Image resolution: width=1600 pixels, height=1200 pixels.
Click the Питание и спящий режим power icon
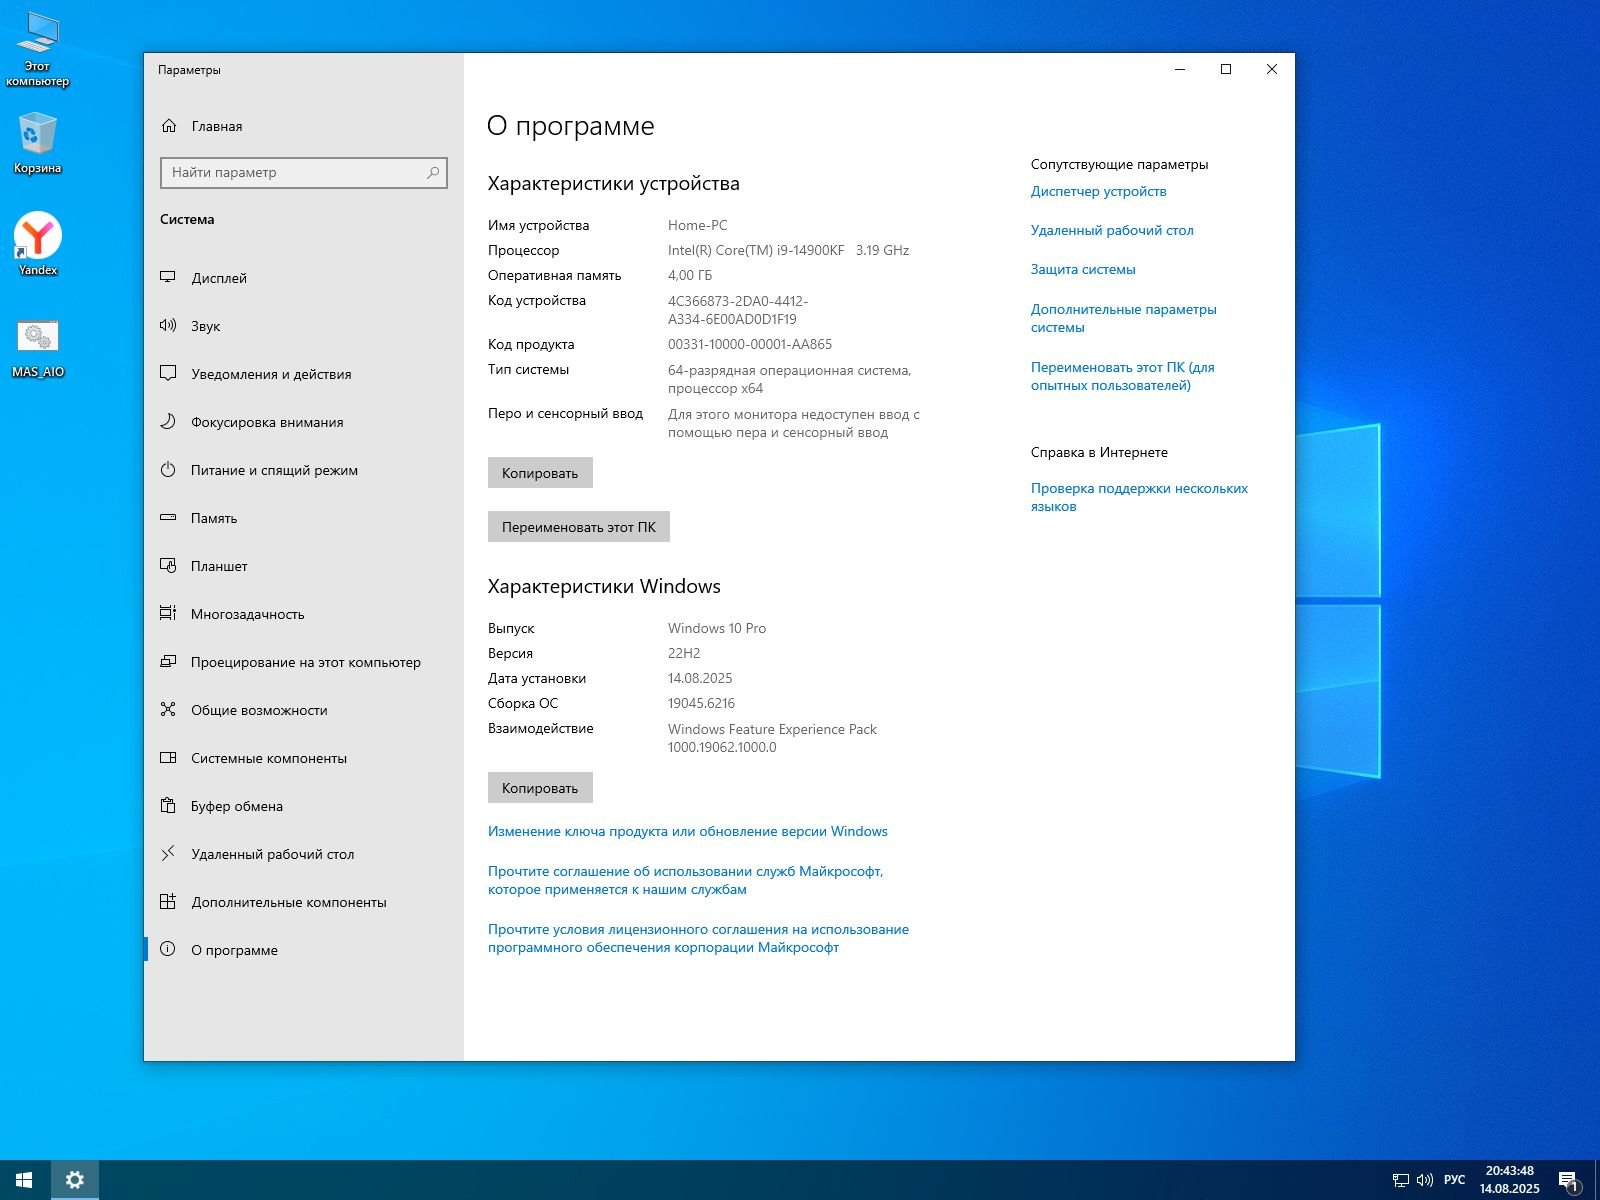tap(168, 470)
